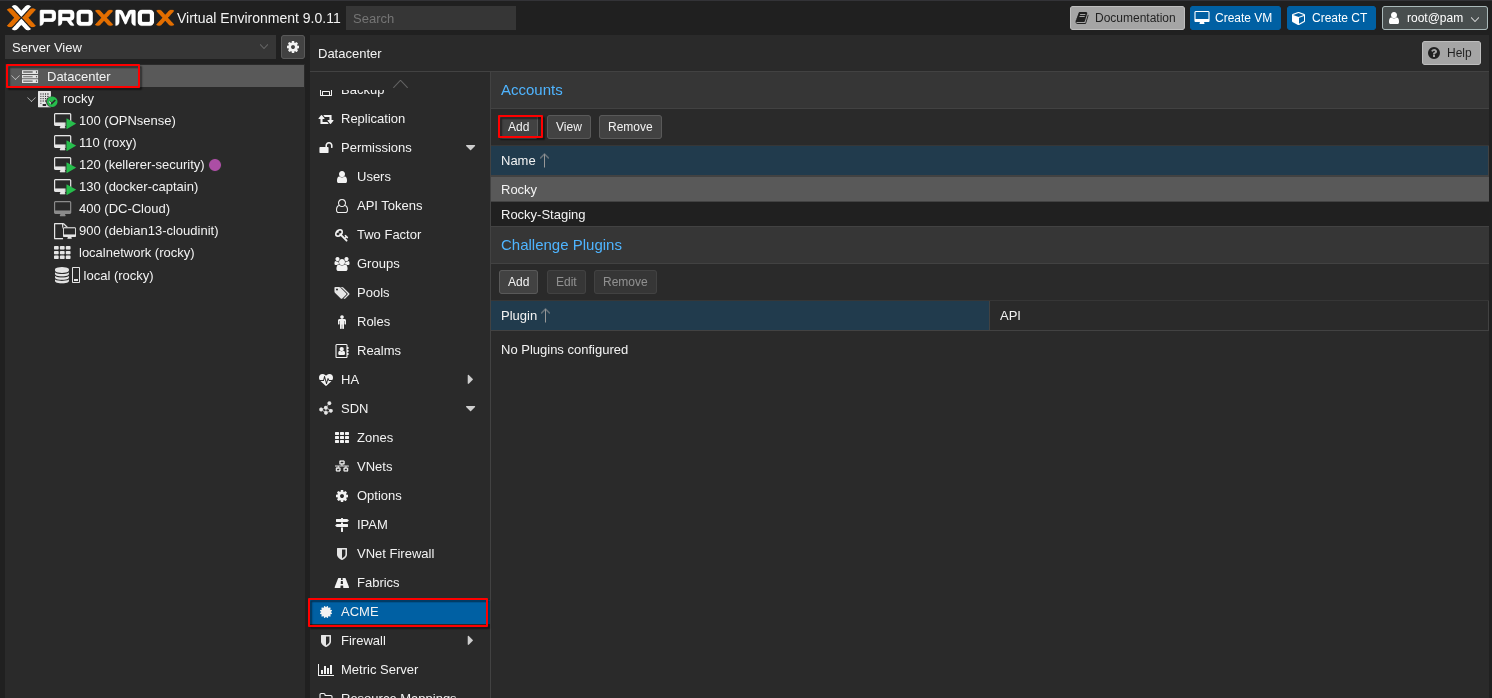This screenshot has width=1492, height=698.
Task: Click the VNet Firewall shield icon
Action: [342, 554]
